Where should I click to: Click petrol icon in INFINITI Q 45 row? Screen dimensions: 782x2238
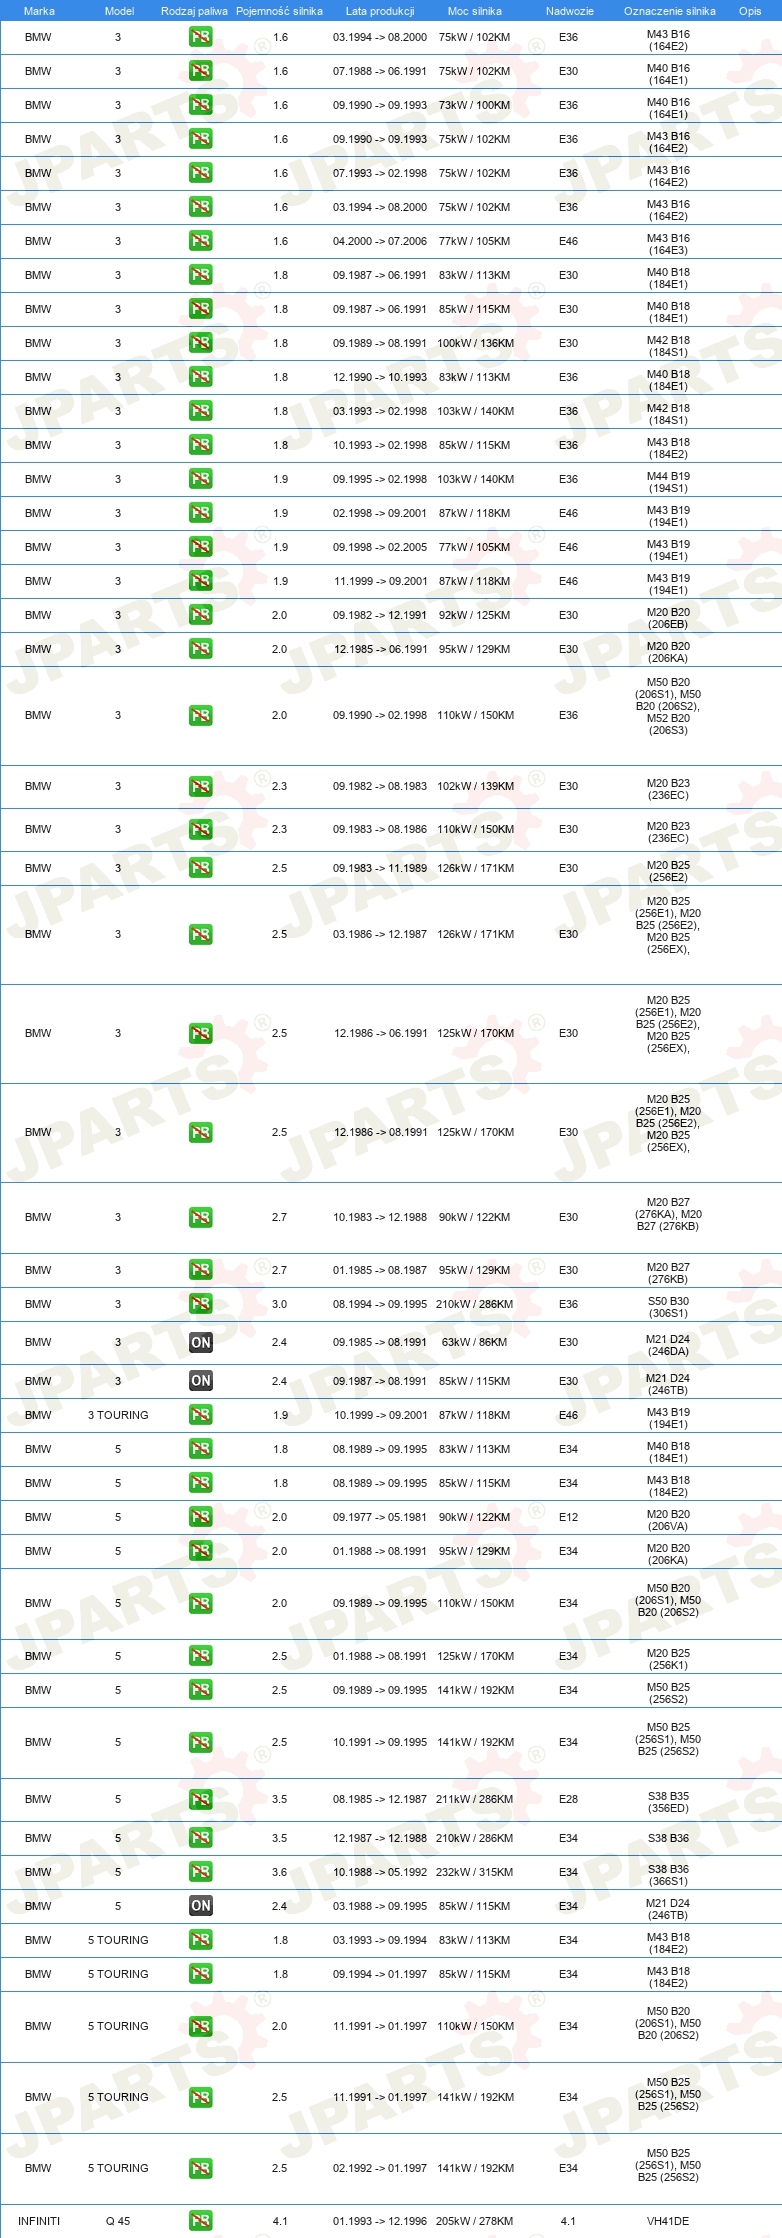pyautogui.click(x=200, y=2221)
